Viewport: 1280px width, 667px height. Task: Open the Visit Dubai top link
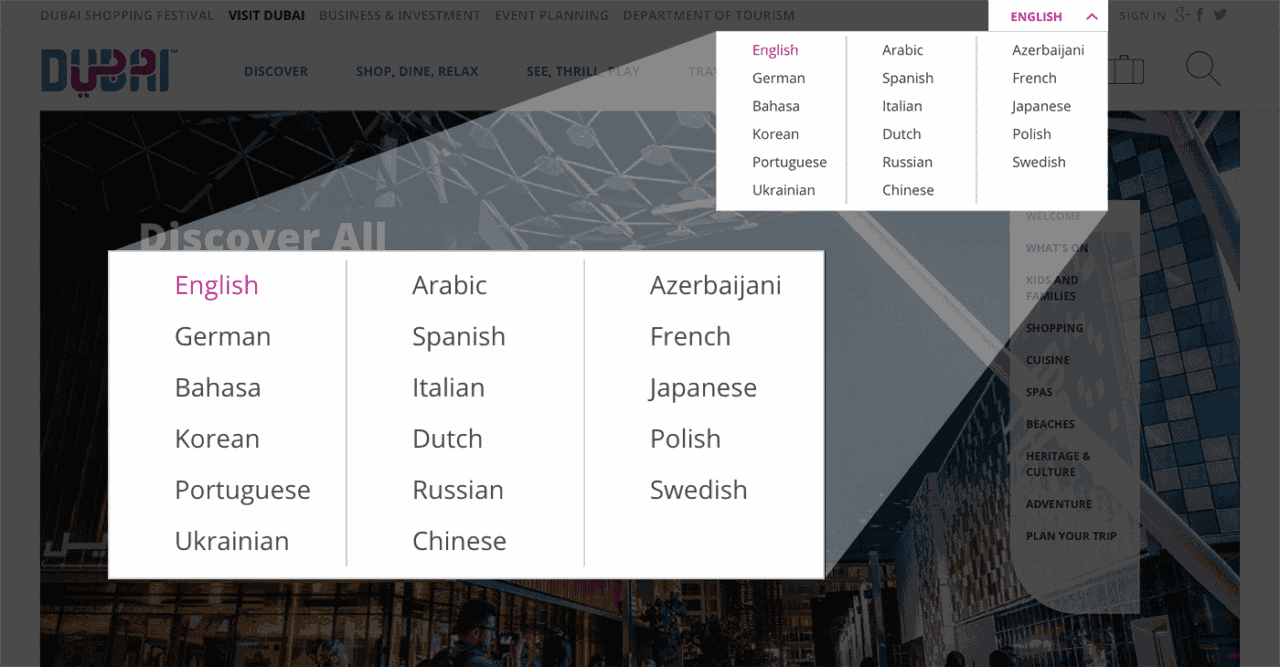tap(266, 16)
